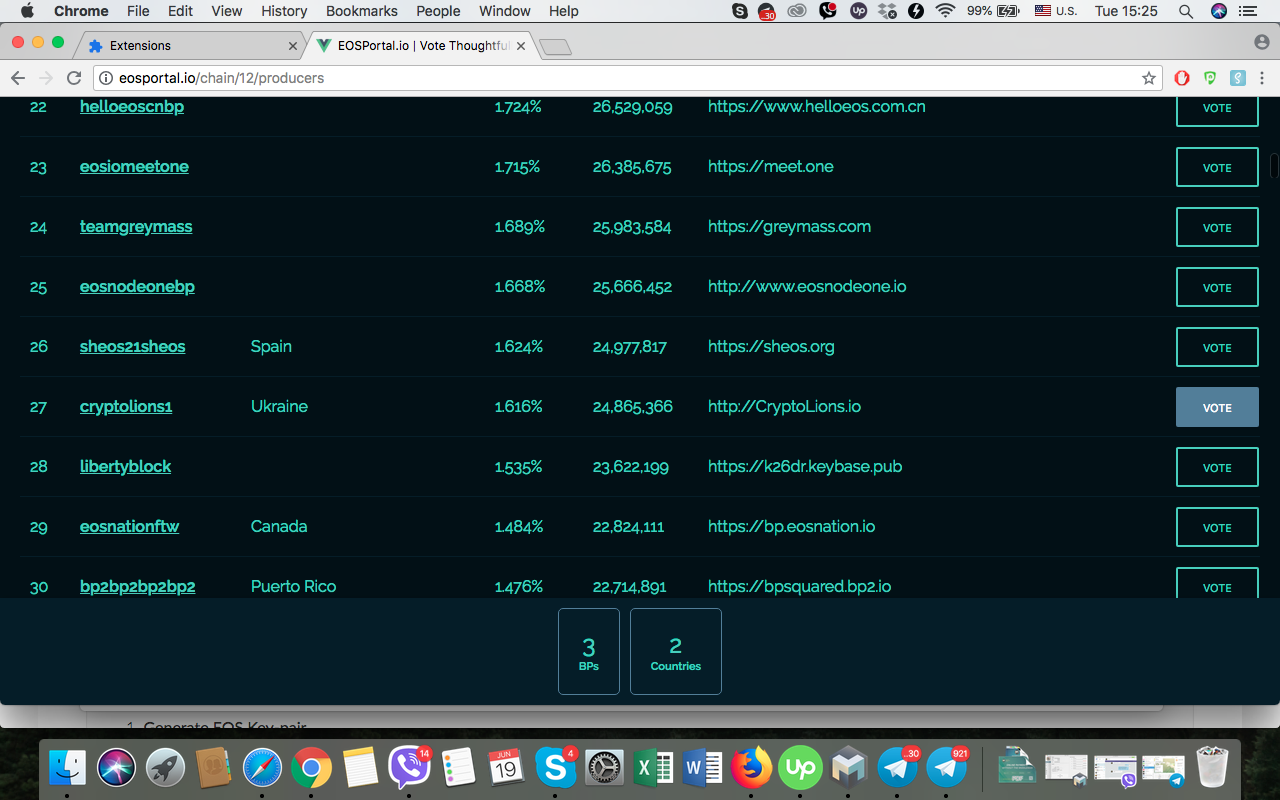Click the 3 BPs counter box
This screenshot has height=800, width=1280.
click(x=589, y=651)
